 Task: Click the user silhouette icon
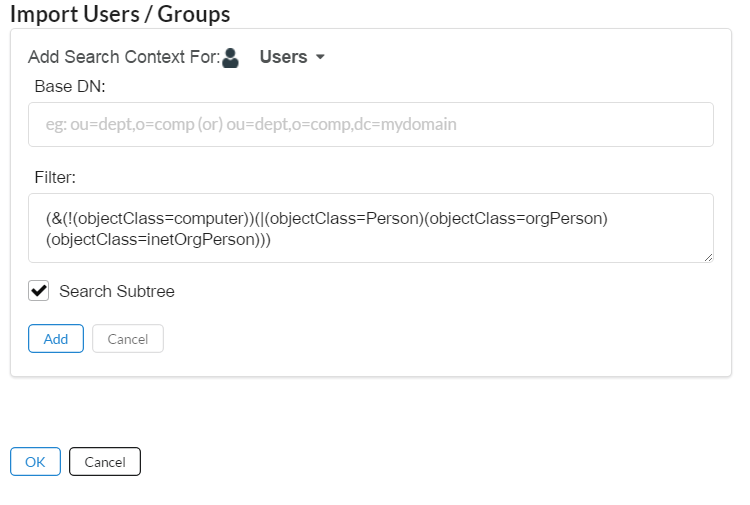pyautogui.click(x=231, y=57)
